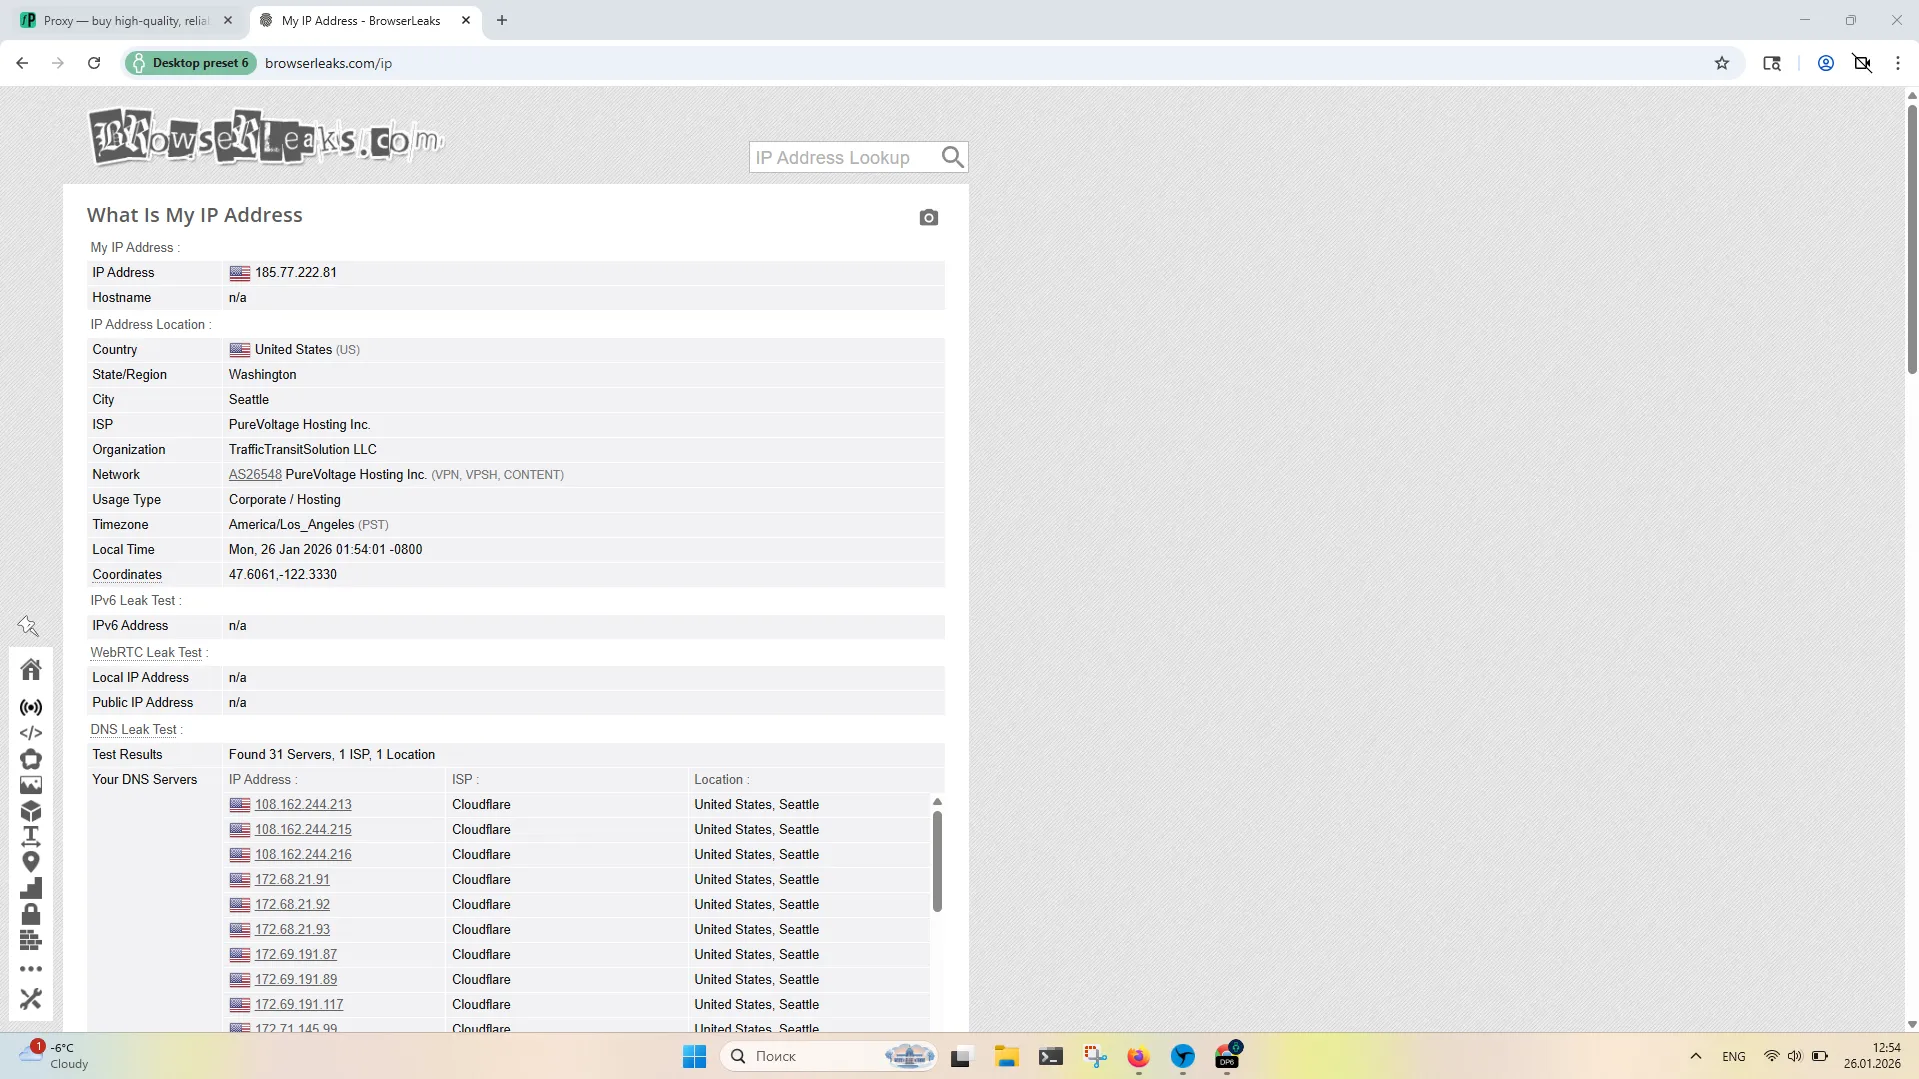Screen dimensions: 1919x1079
Task: Open DNS server 172.68.21.93 link
Action: click(292, 930)
